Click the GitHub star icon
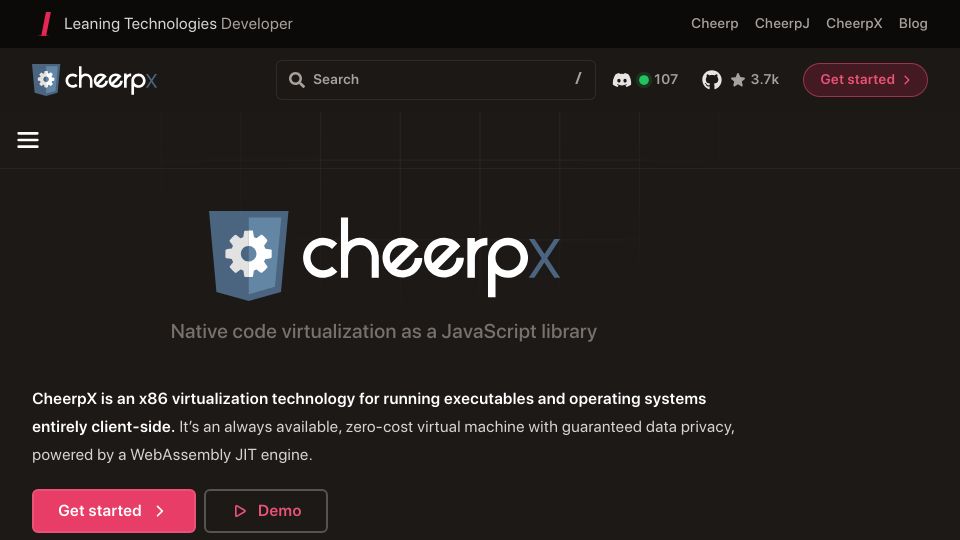This screenshot has width=960, height=540. click(738, 80)
